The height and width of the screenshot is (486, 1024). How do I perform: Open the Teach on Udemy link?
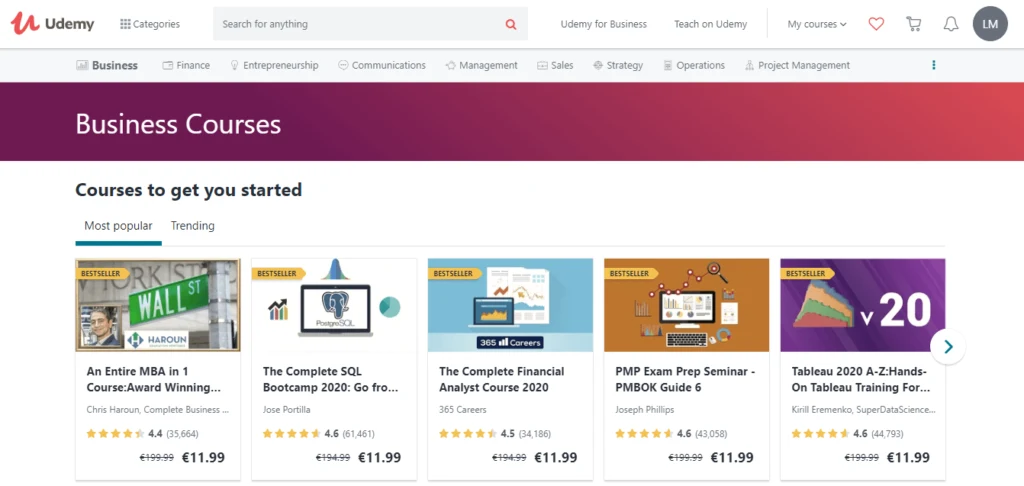coord(711,24)
